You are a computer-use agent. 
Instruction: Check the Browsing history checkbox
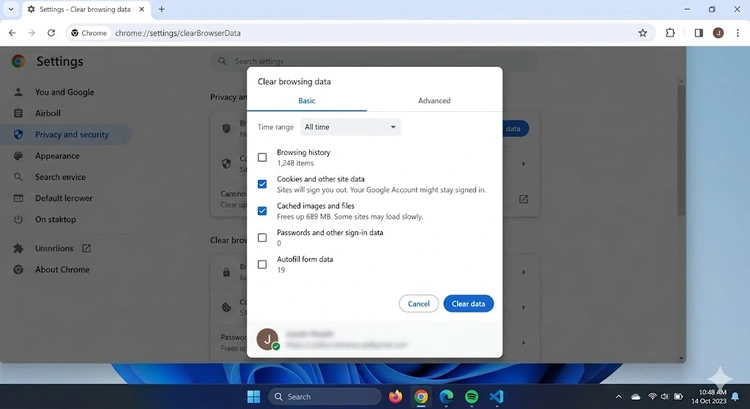click(x=262, y=157)
